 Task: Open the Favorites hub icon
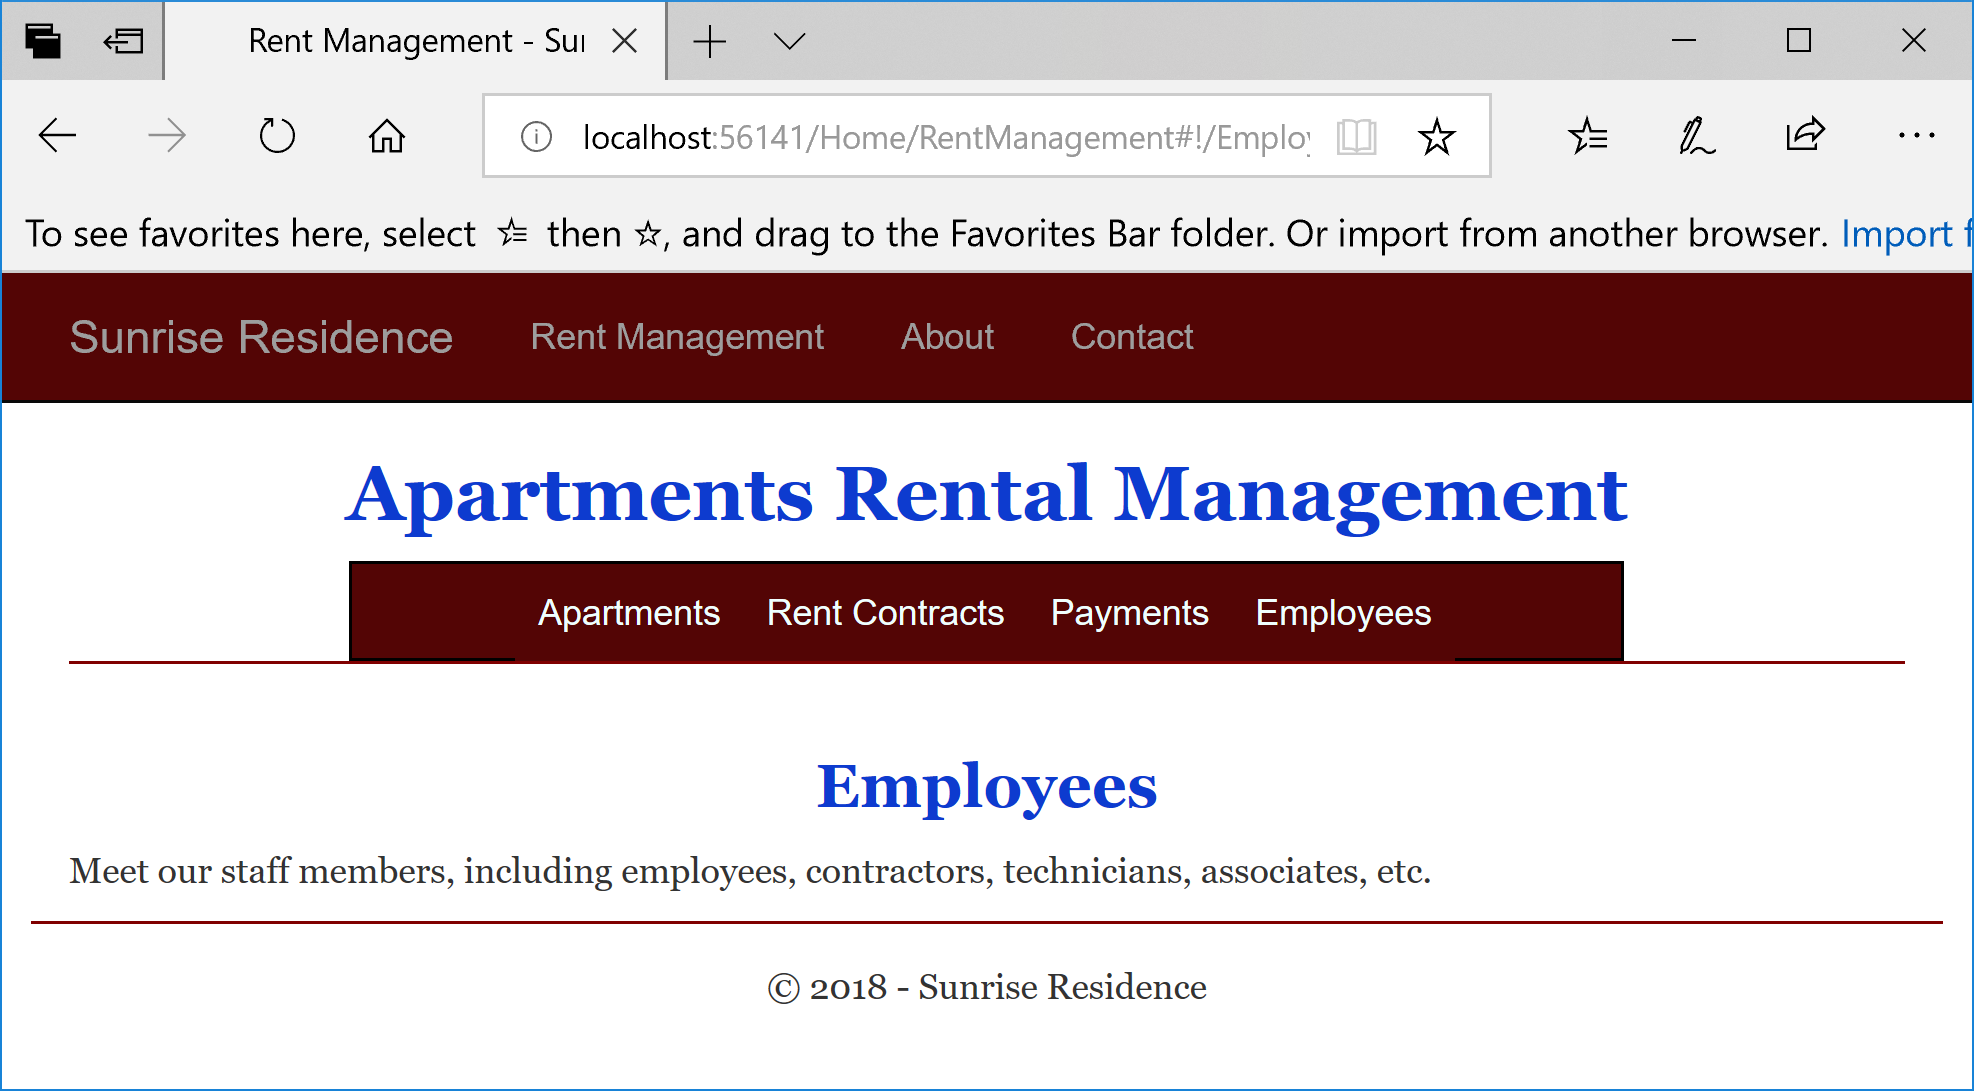[x=1588, y=135]
